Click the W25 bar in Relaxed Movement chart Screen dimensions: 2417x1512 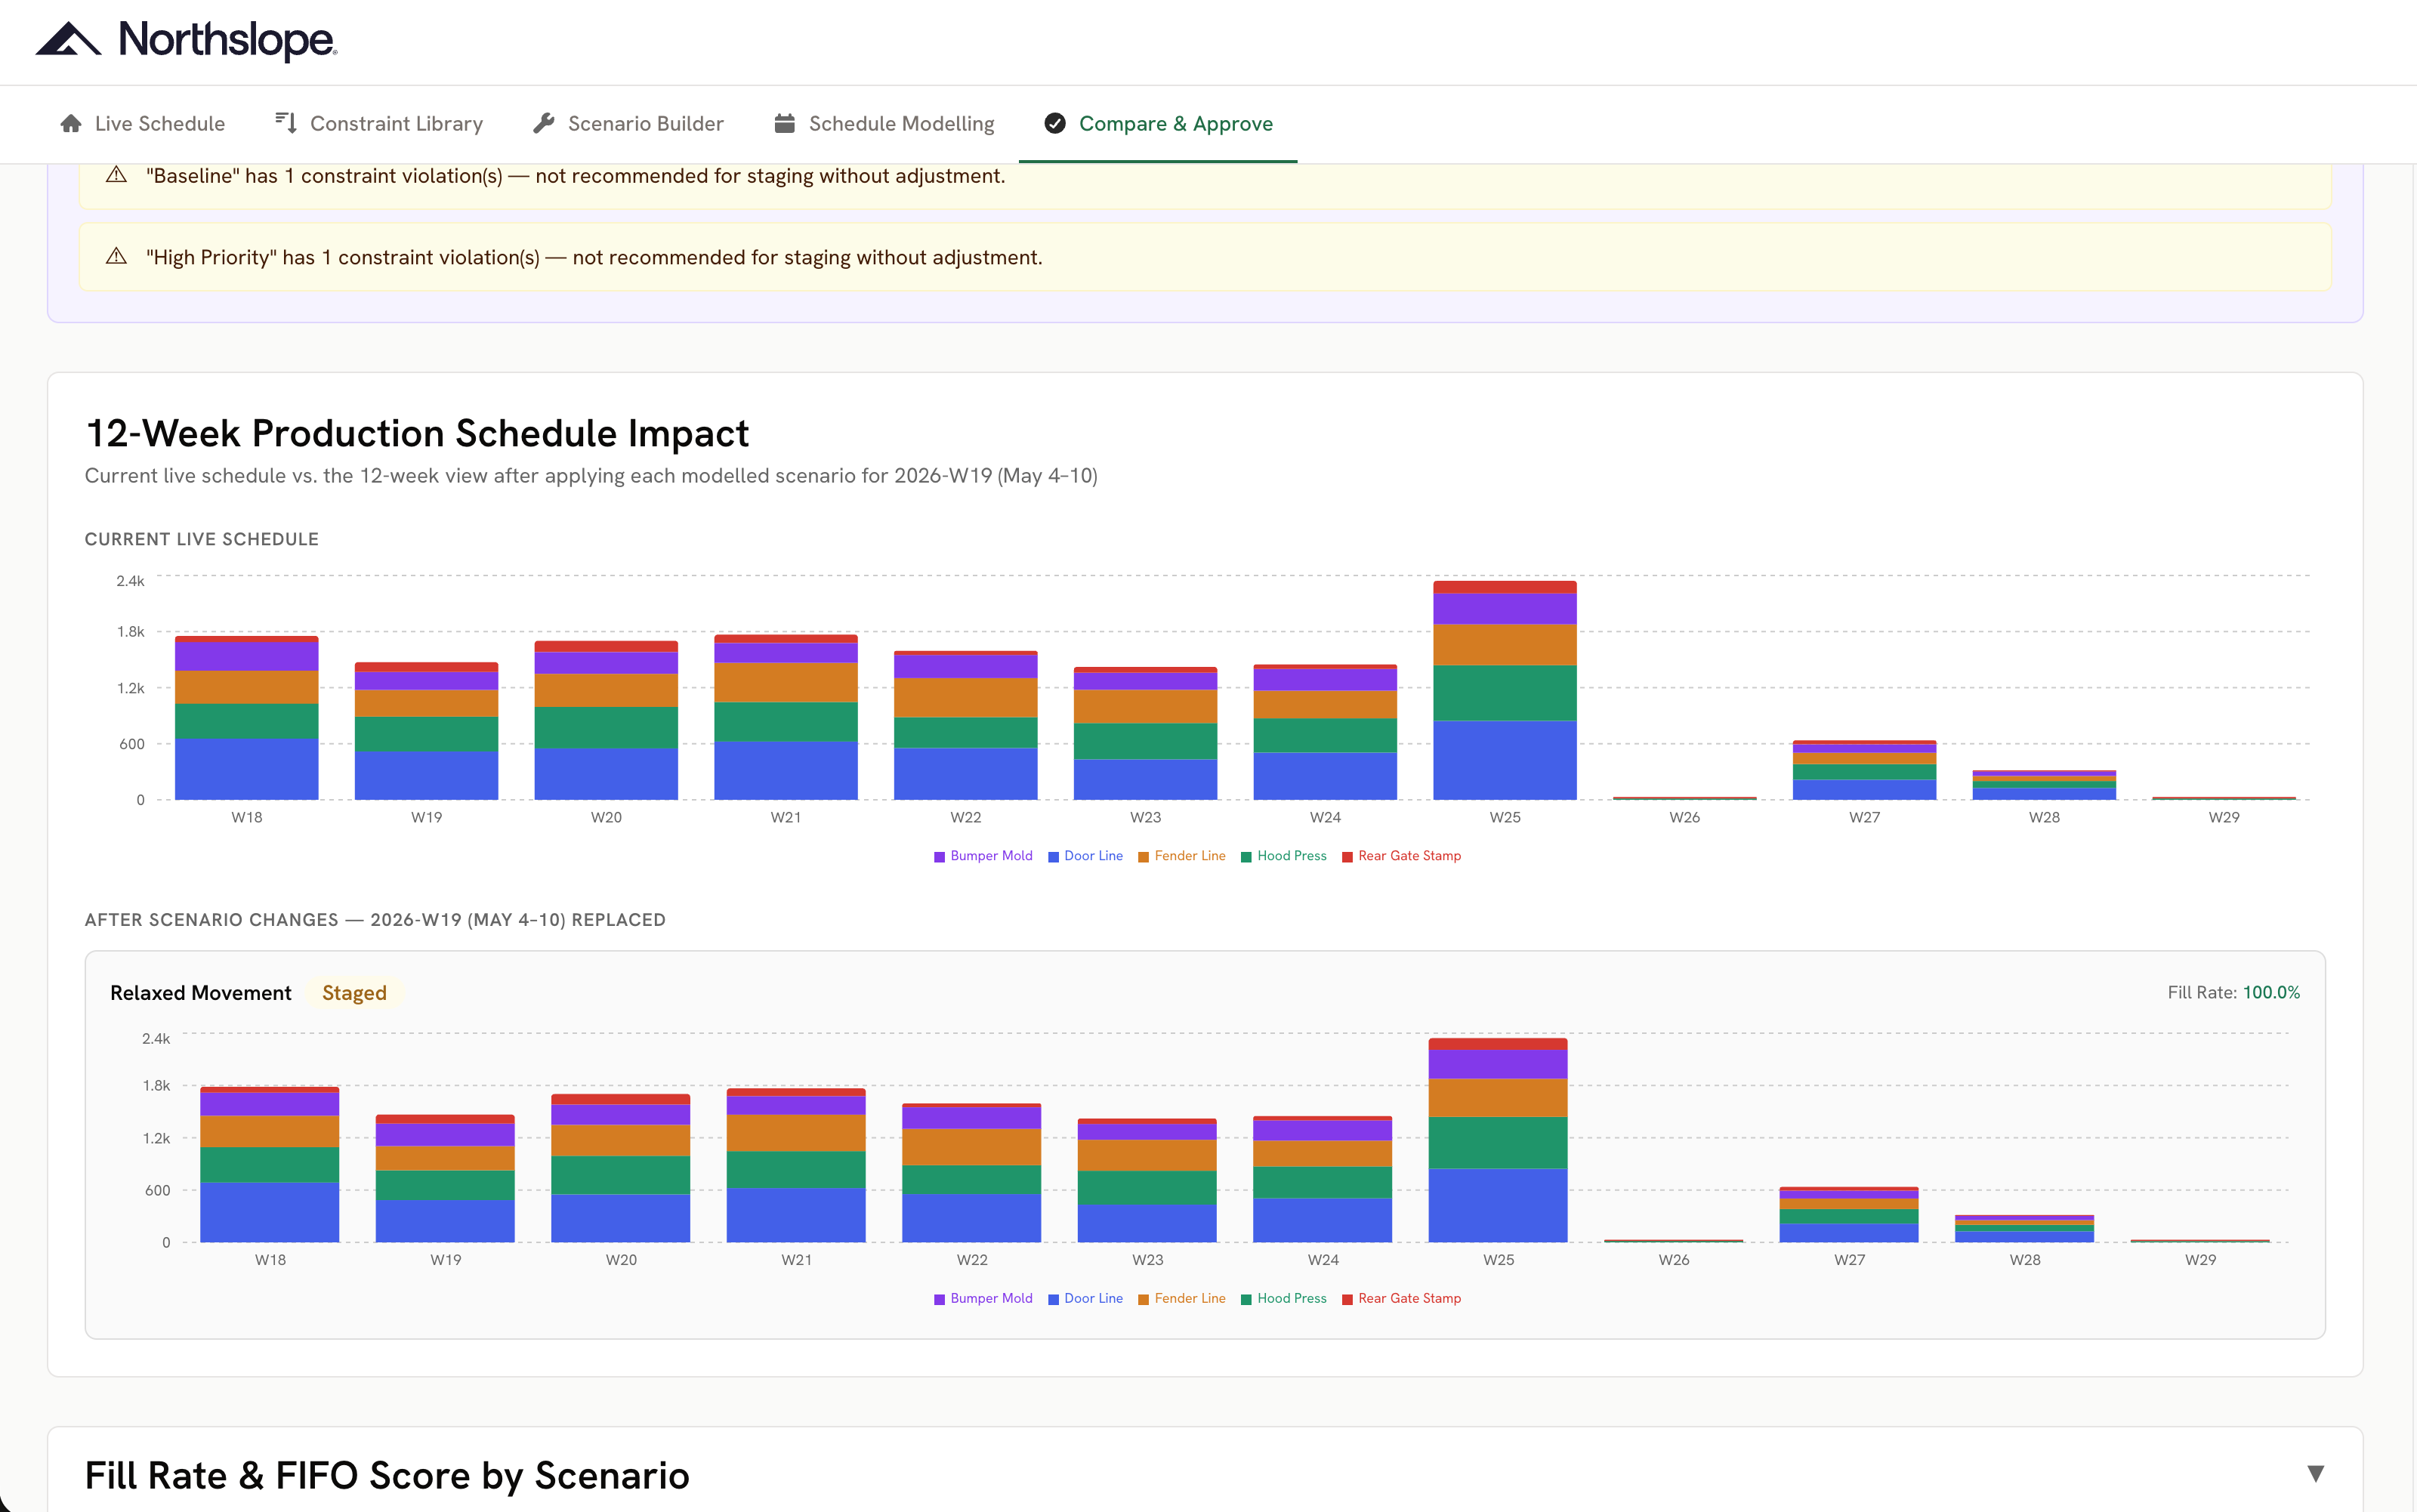(x=1497, y=1140)
